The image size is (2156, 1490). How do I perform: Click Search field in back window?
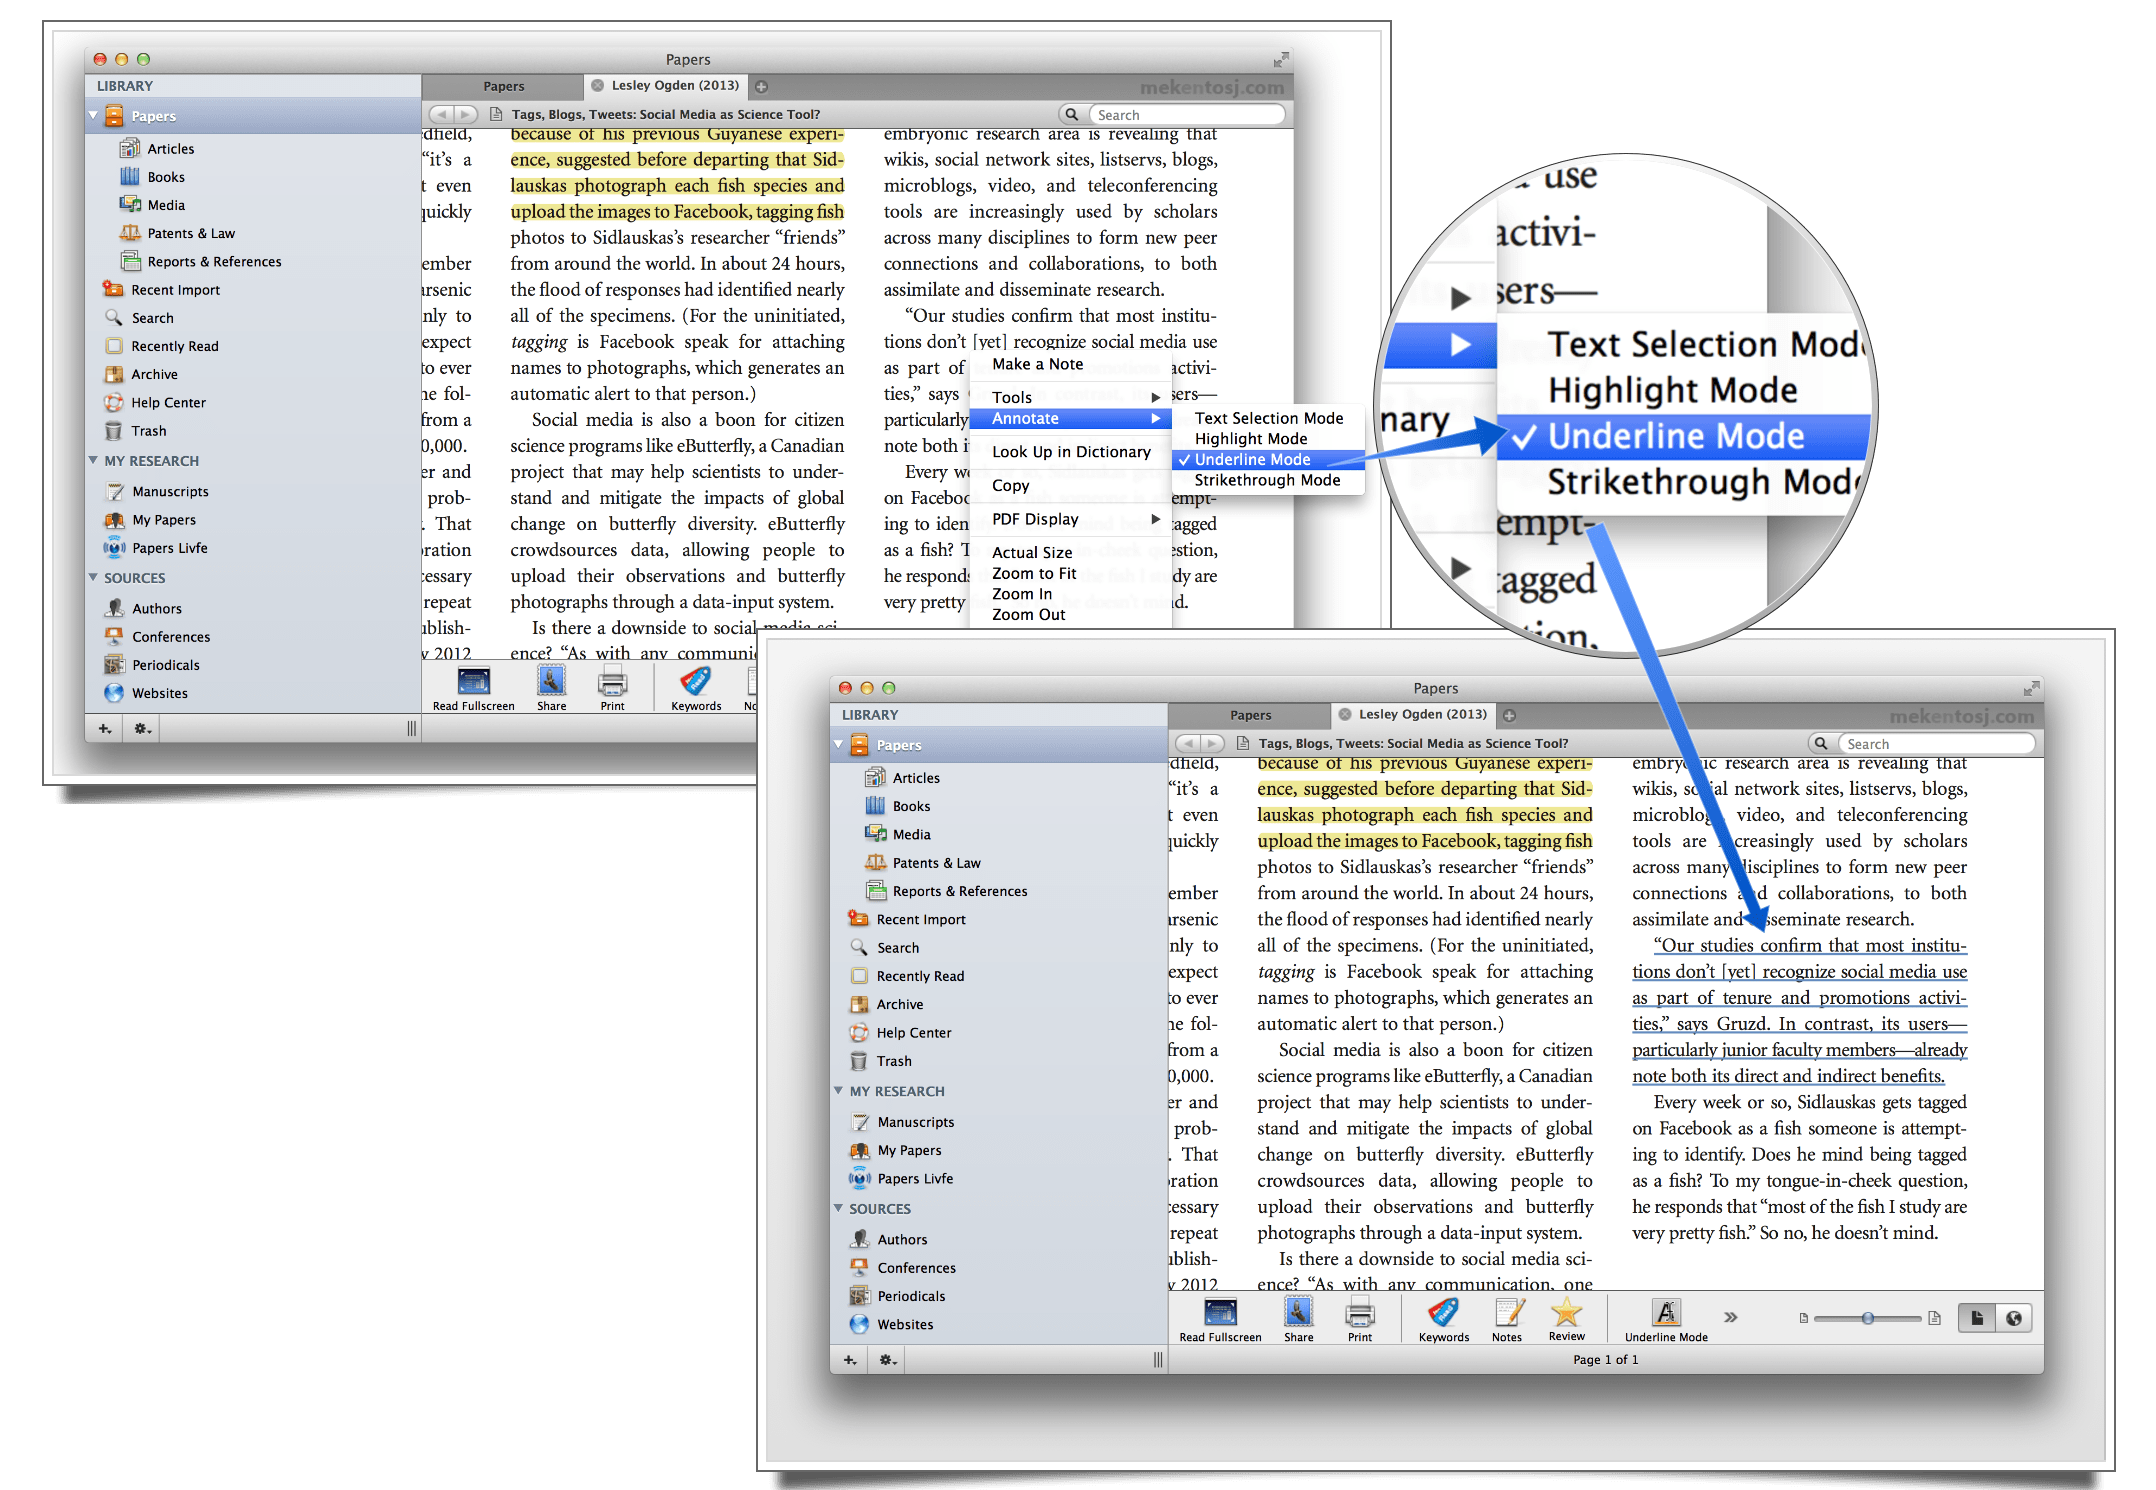[1187, 114]
